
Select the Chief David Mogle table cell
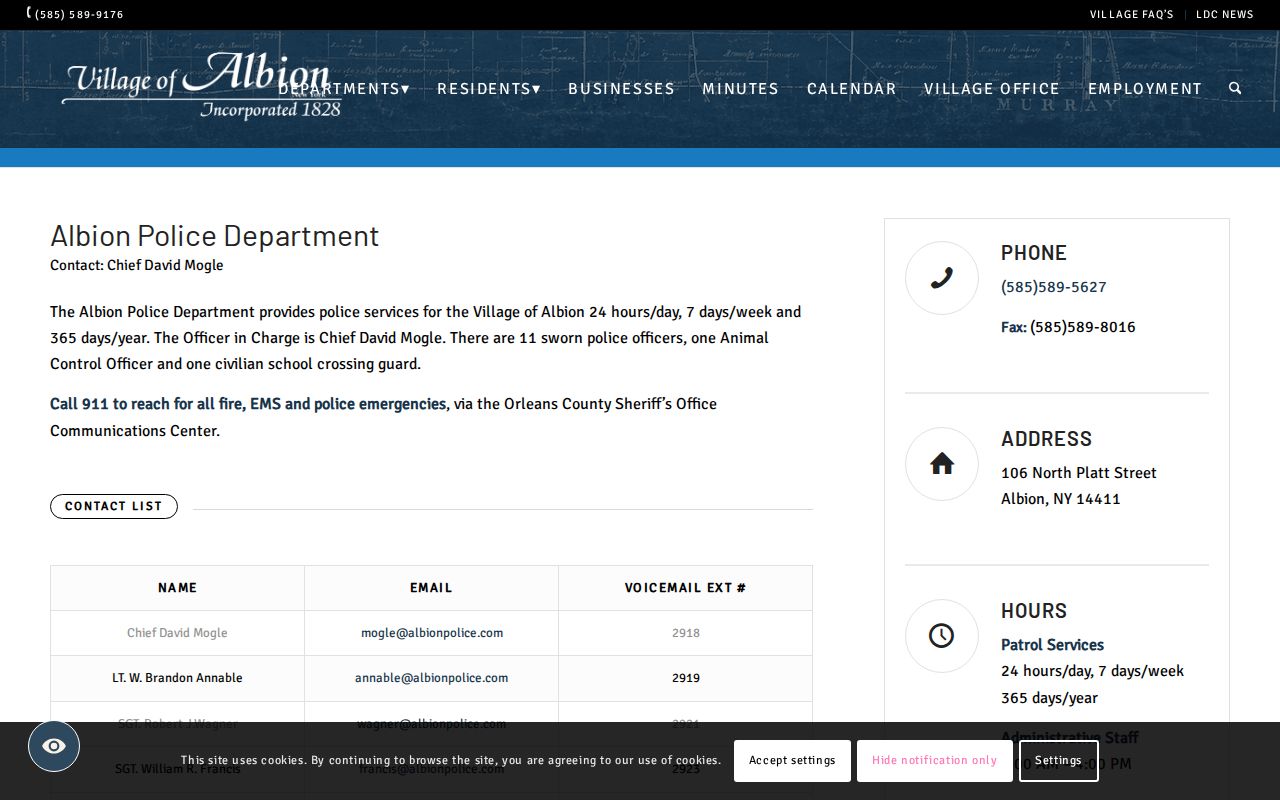[x=178, y=633]
